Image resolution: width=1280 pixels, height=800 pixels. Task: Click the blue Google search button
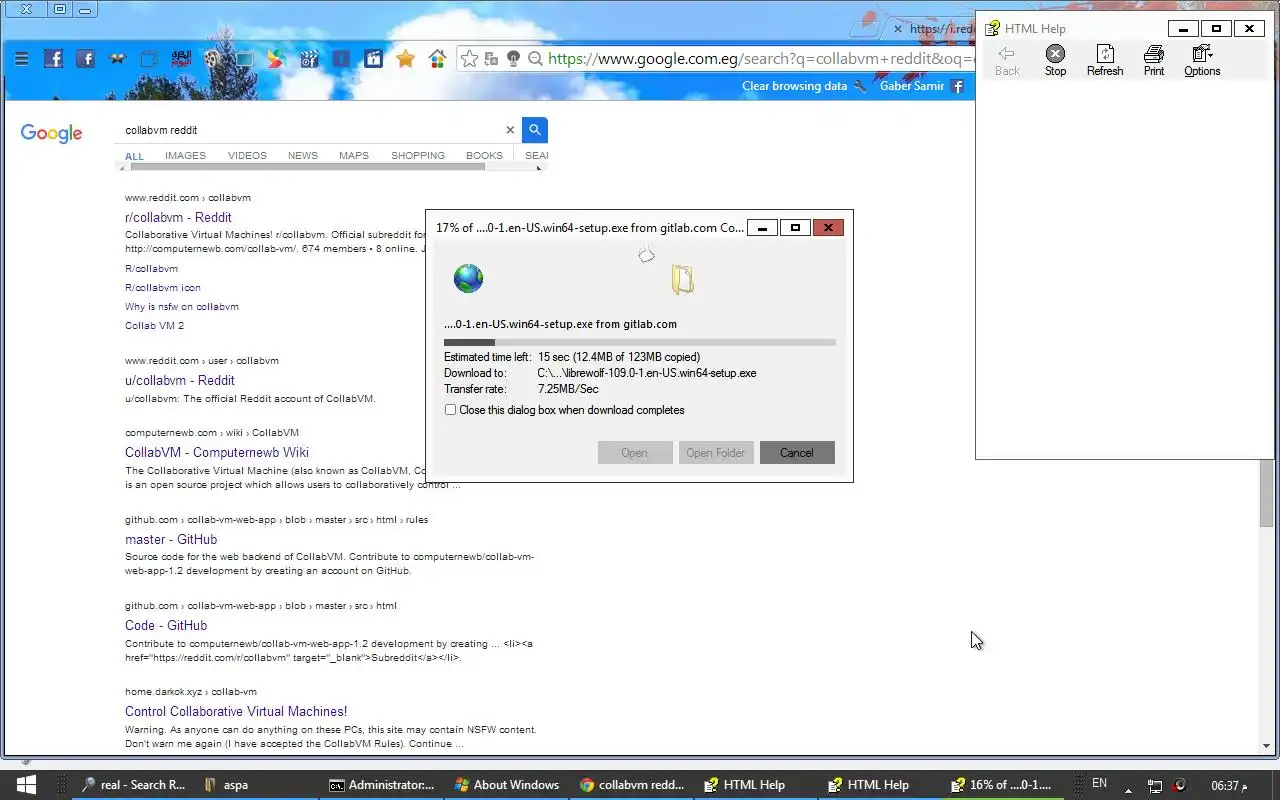pyautogui.click(x=534, y=130)
